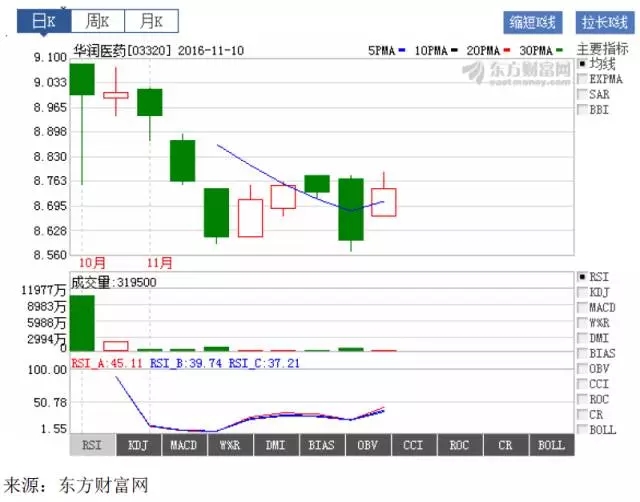Switch to the 周K weekly chart tab
The image size is (640, 502).
tap(98, 21)
